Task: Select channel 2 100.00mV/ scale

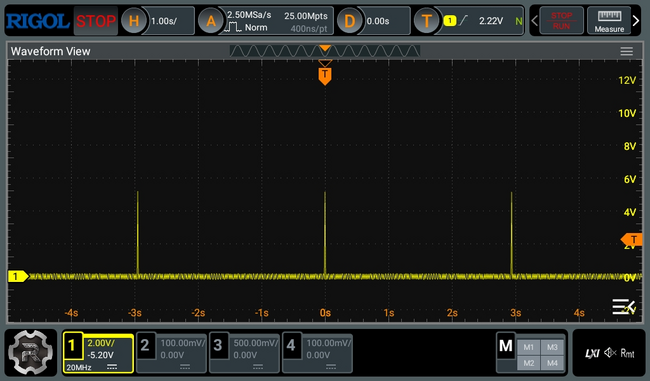Action: [182, 343]
